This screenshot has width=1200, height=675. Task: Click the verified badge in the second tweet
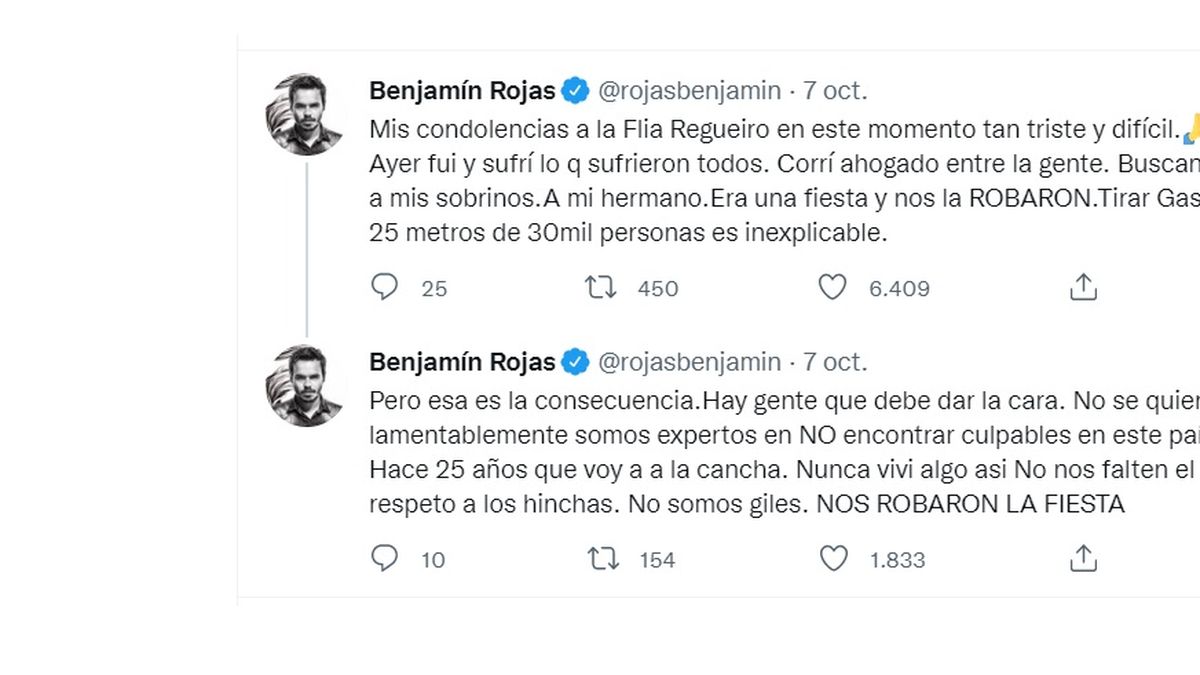(575, 362)
